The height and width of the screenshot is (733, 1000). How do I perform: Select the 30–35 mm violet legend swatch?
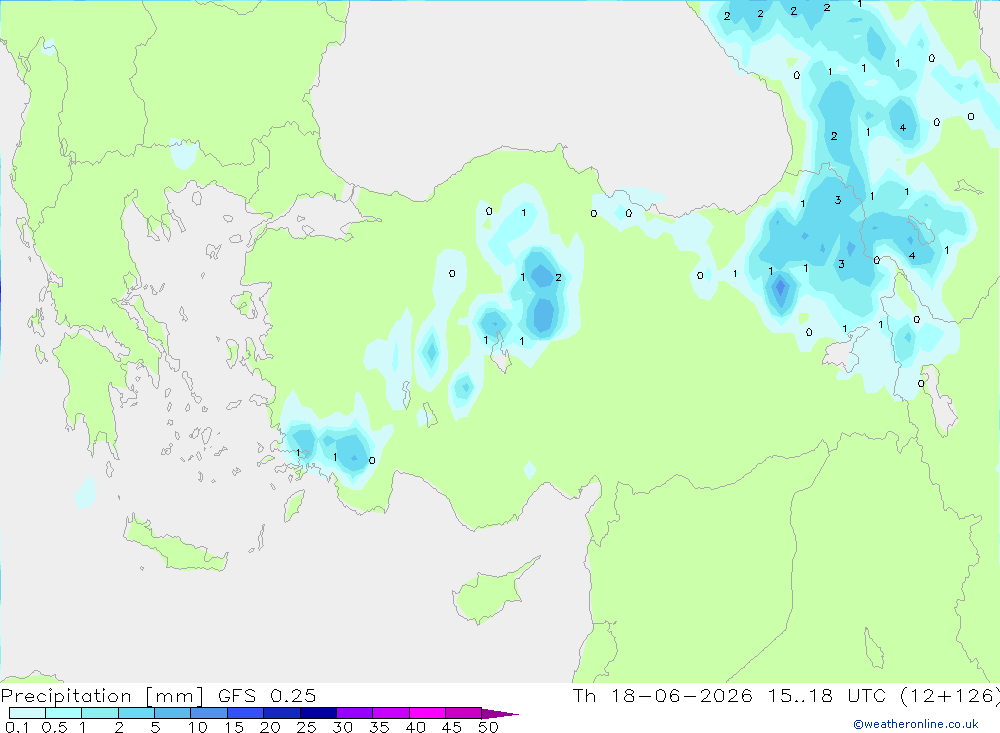pyautogui.click(x=355, y=713)
